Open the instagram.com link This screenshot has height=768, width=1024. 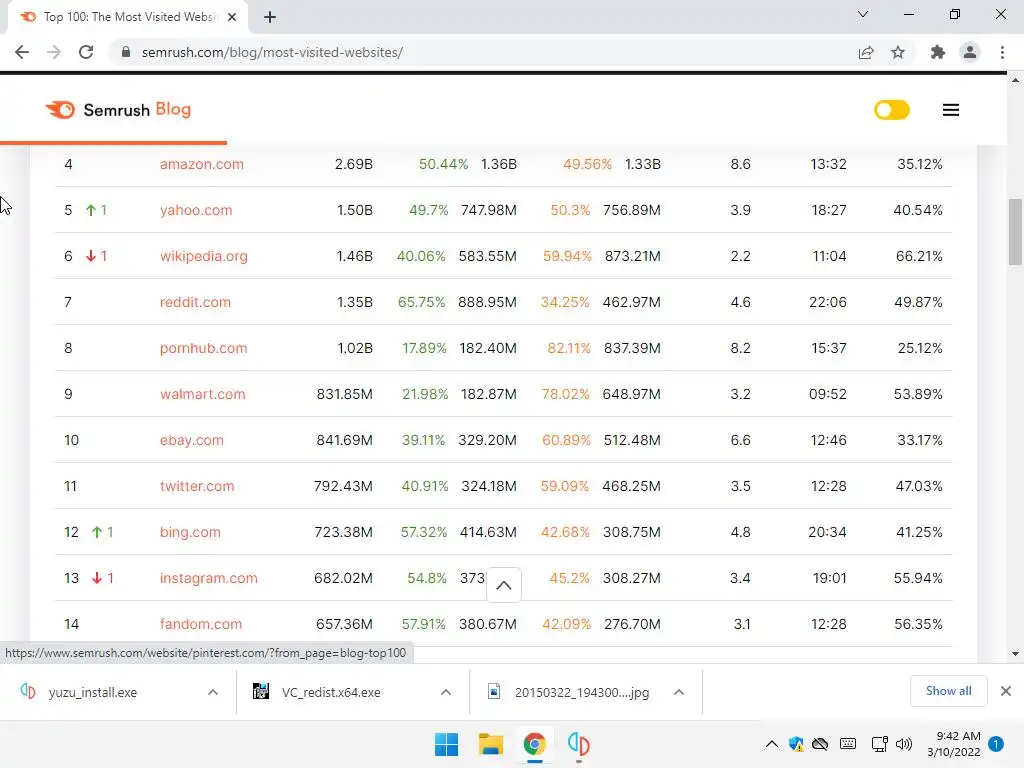pos(208,578)
